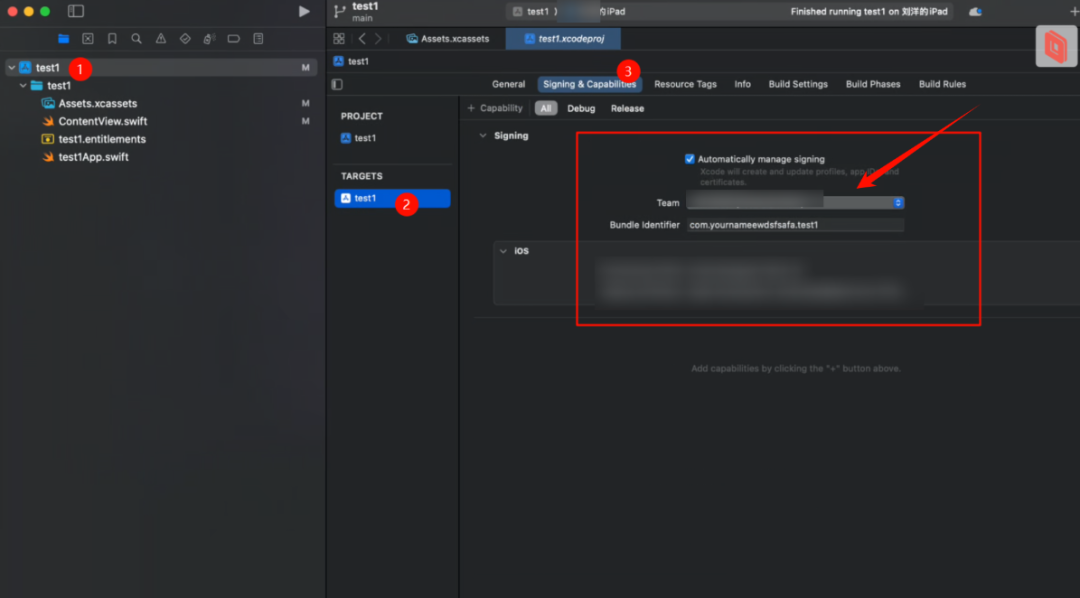
Task: Open the General tab
Action: coord(508,84)
